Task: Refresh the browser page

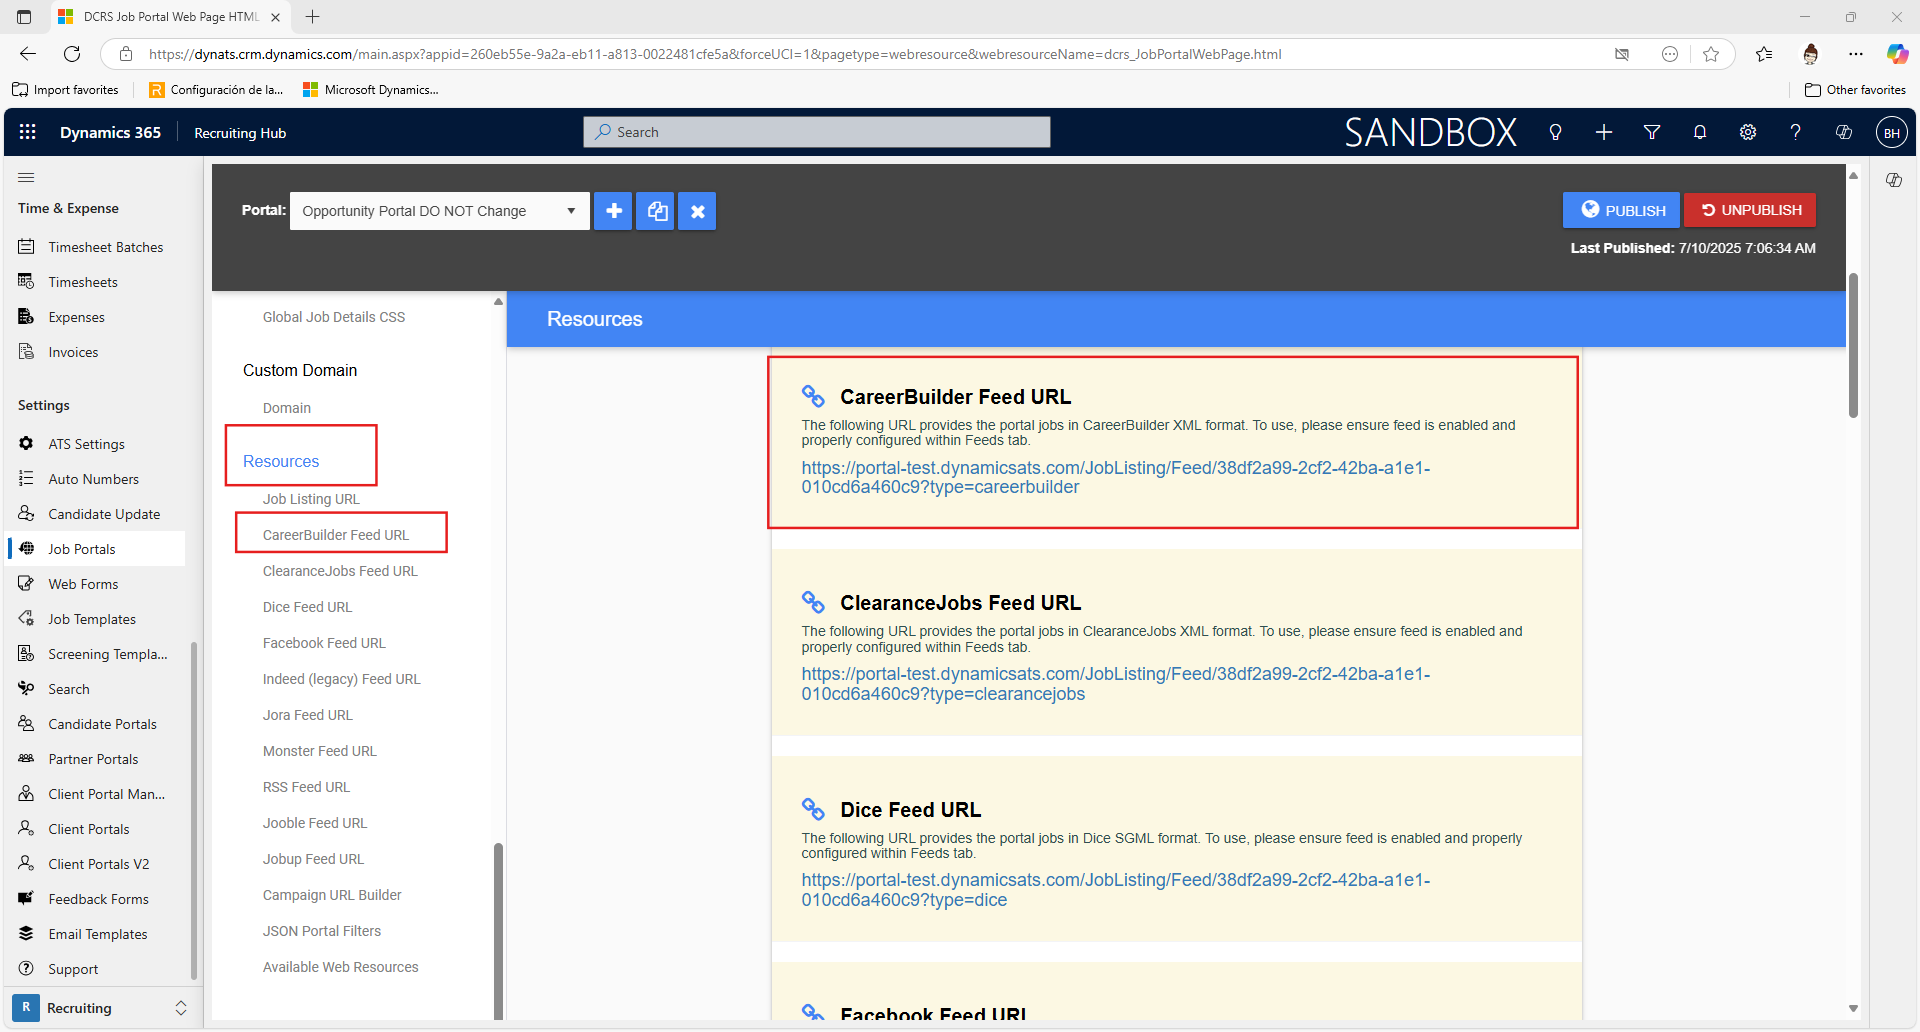Action: click(x=72, y=54)
